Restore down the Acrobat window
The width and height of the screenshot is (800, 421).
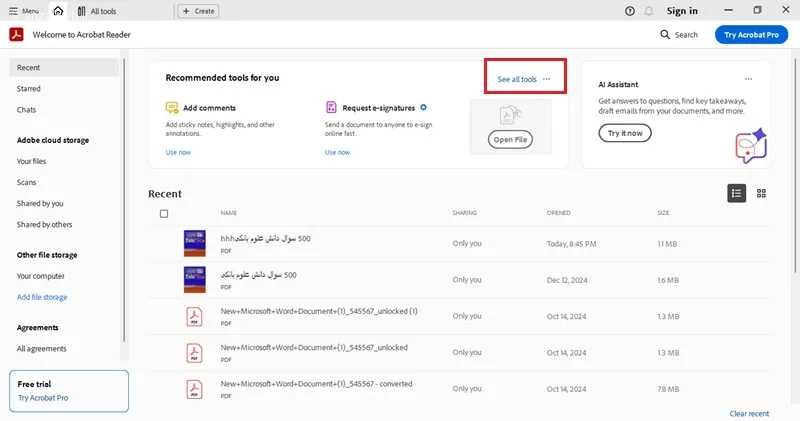coord(757,10)
